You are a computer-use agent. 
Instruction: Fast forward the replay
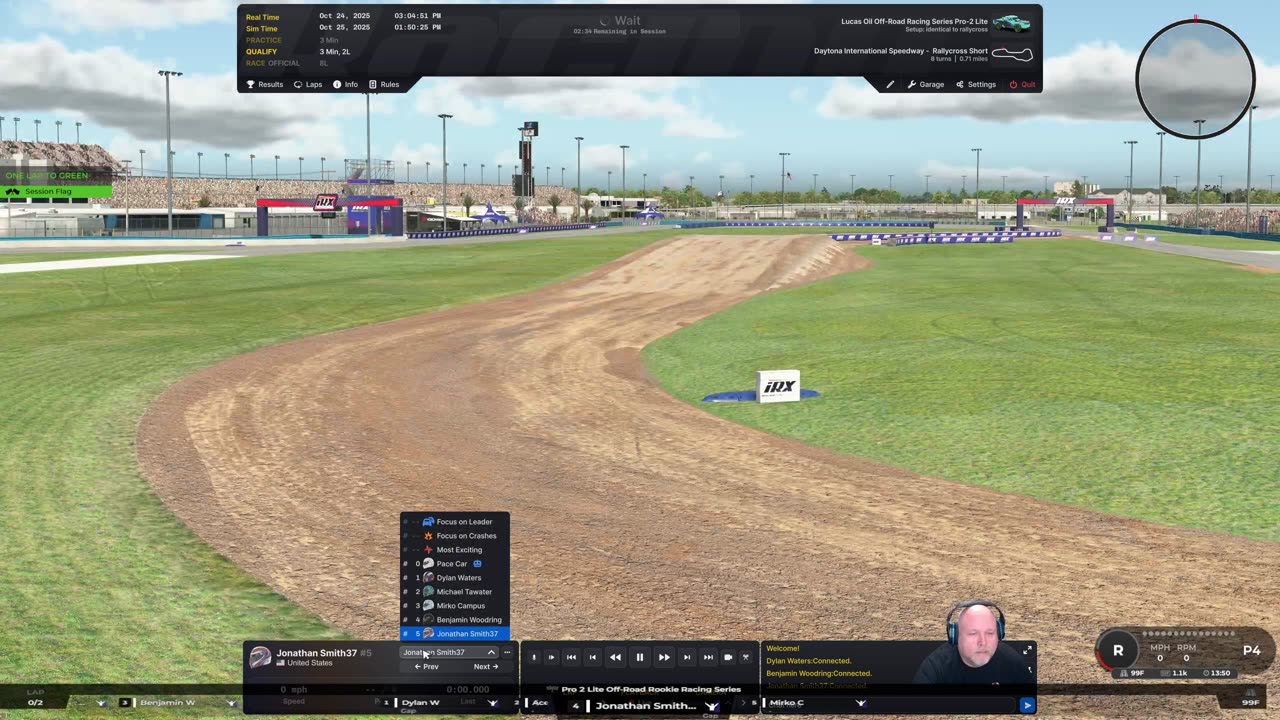664,657
